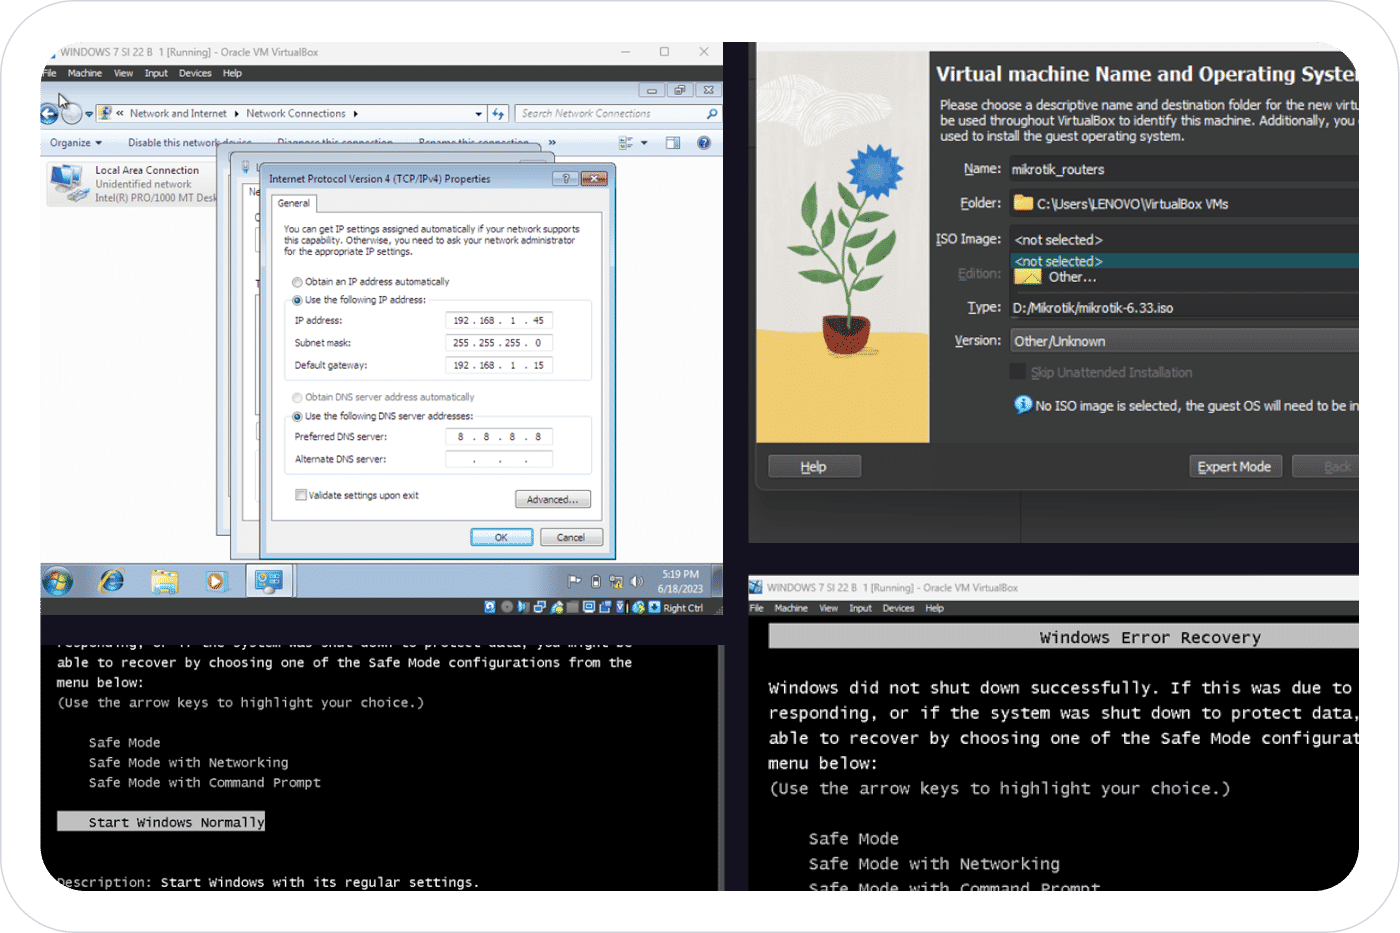Viewport: 1400px width, 933px height.
Task: Click the Name field containing mikrotik_routers
Action: (1184, 169)
